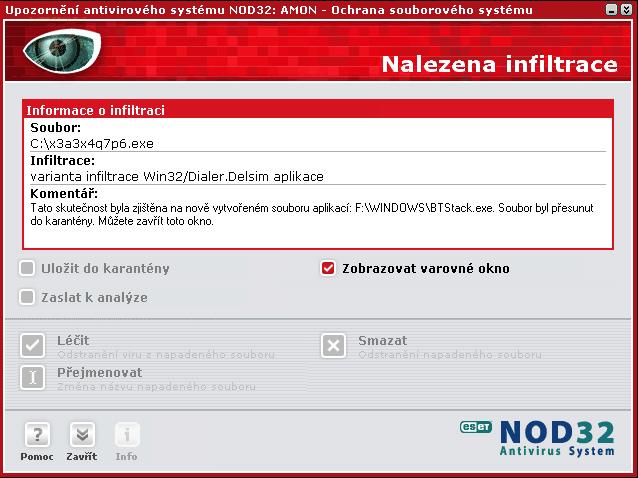The image size is (638, 478).
Task: Collapse window via title bar chevron button
Action: (627, 10)
